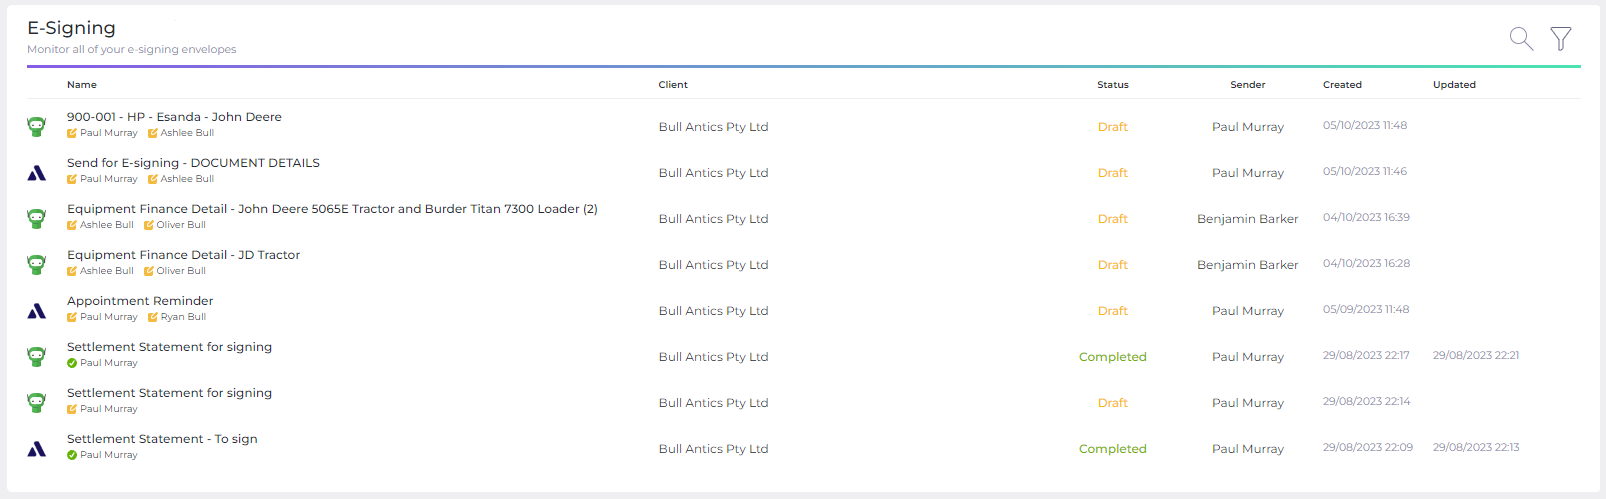Open Appointment Reminder envelope
This screenshot has height=499, width=1606.
click(x=140, y=301)
